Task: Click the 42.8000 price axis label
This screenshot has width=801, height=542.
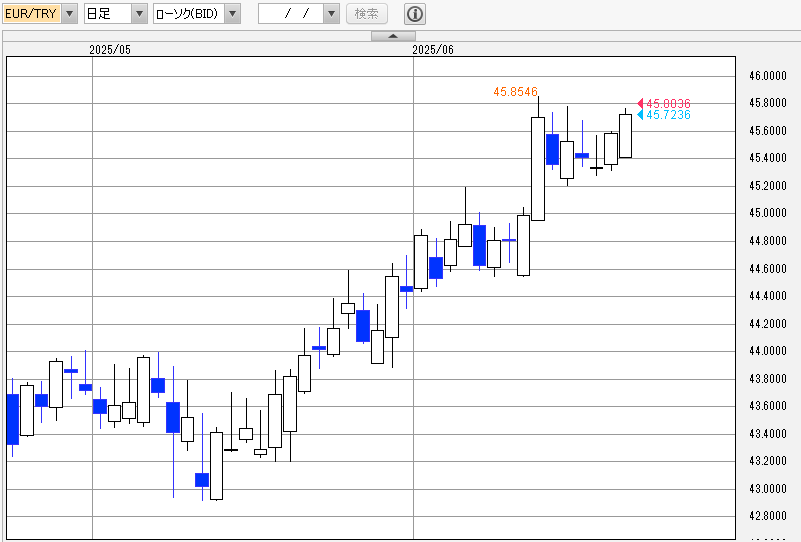Action: tap(768, 516)
